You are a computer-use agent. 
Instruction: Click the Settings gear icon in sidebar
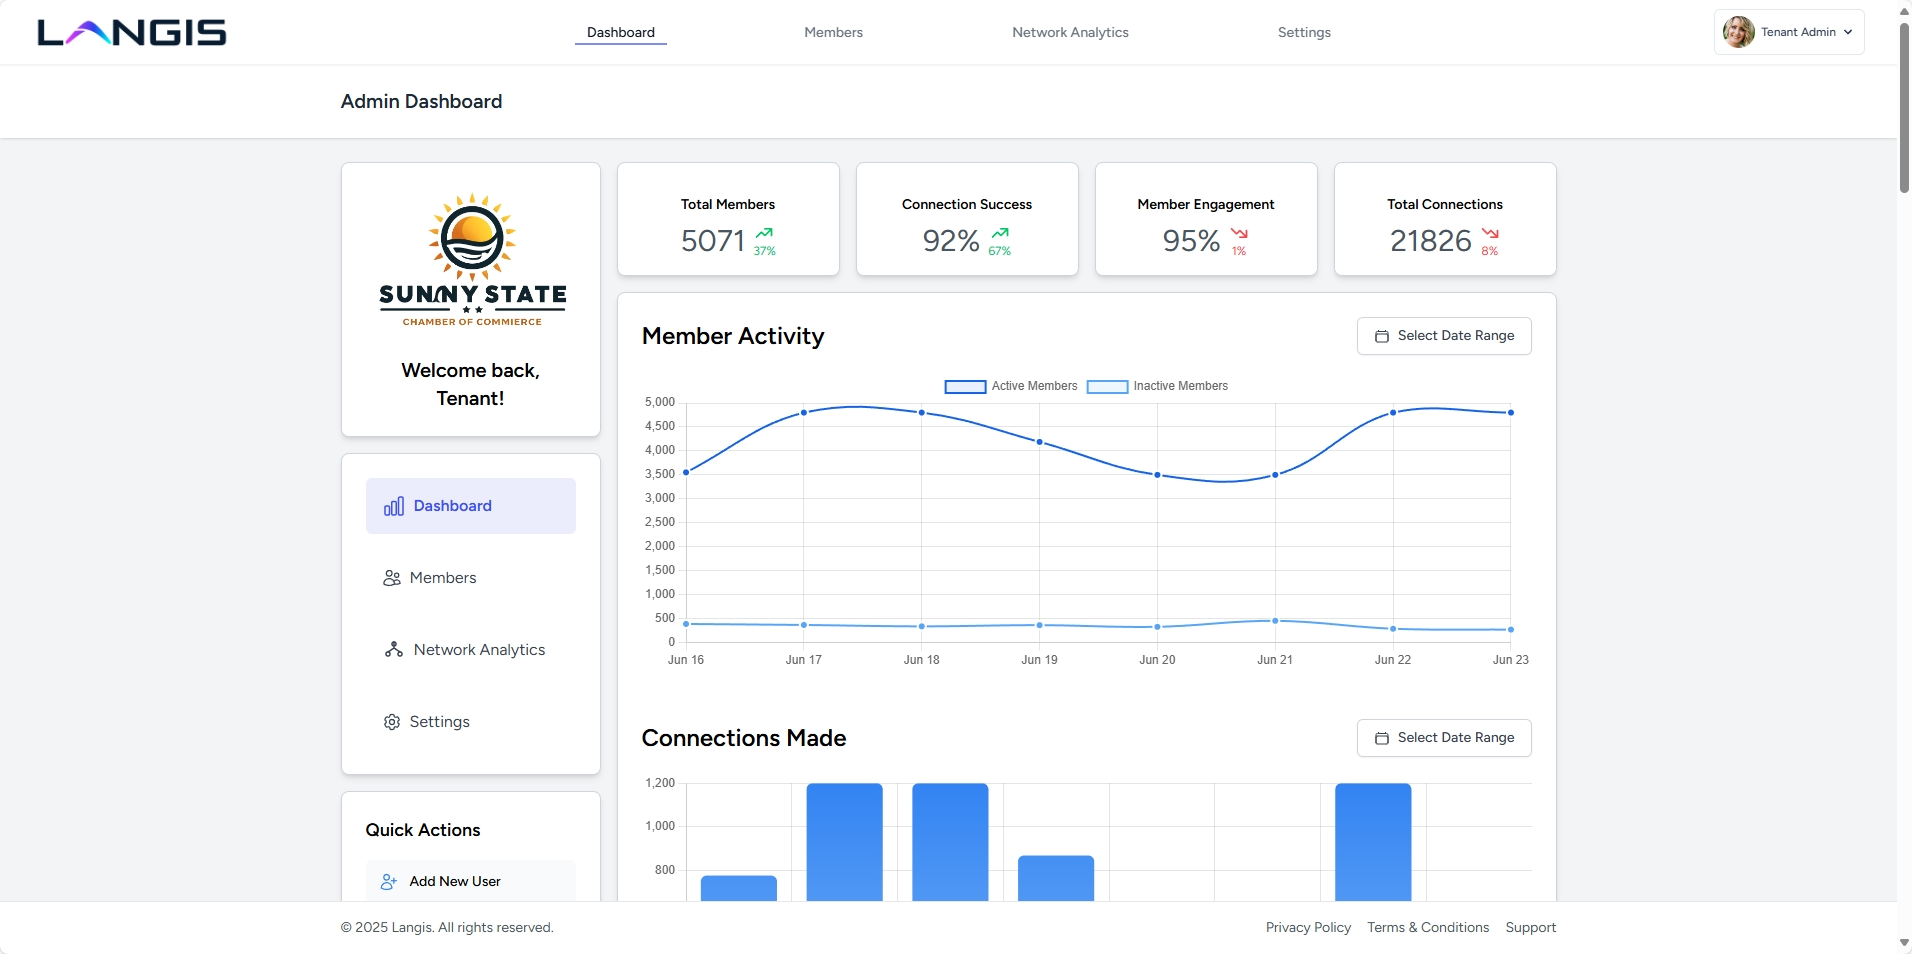pyautogui.click(x=391, y=722)
